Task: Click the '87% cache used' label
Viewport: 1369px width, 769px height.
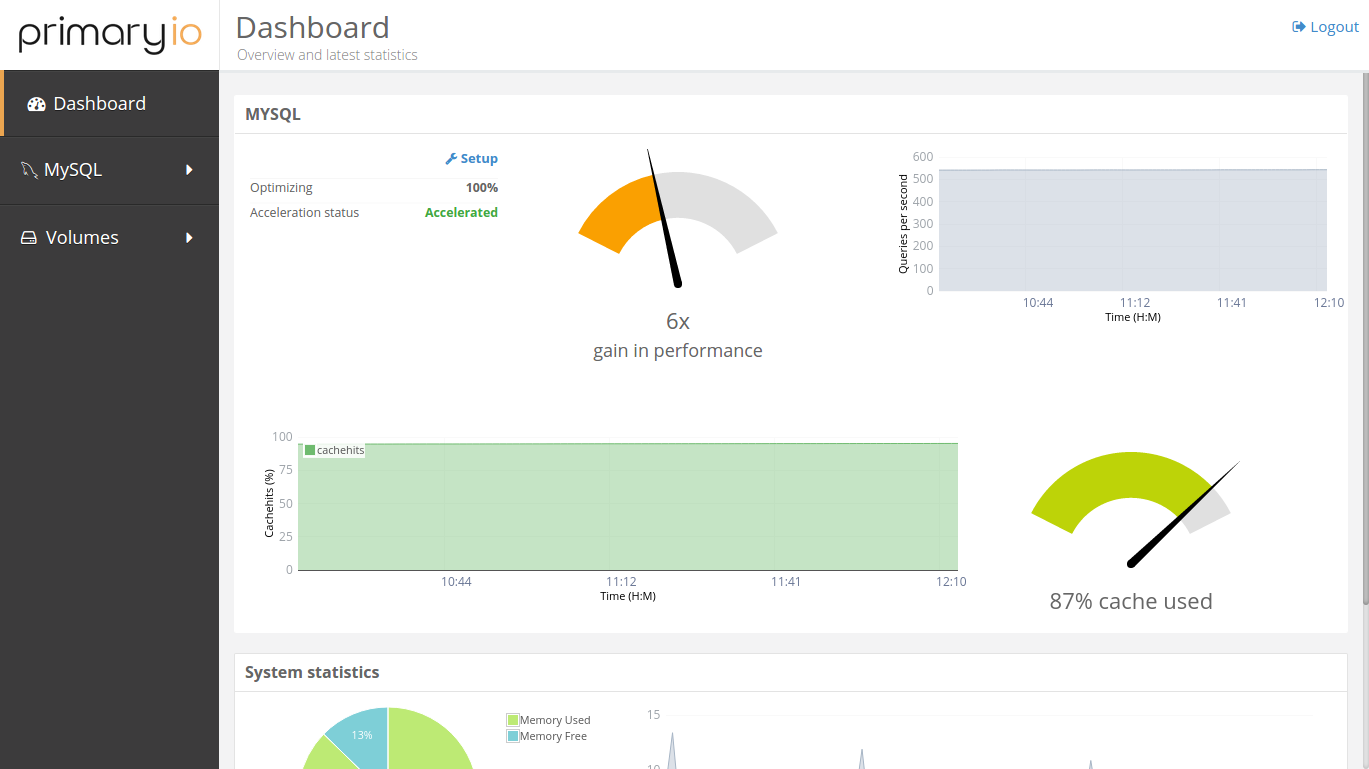Action: click(x=1131, y=601)
